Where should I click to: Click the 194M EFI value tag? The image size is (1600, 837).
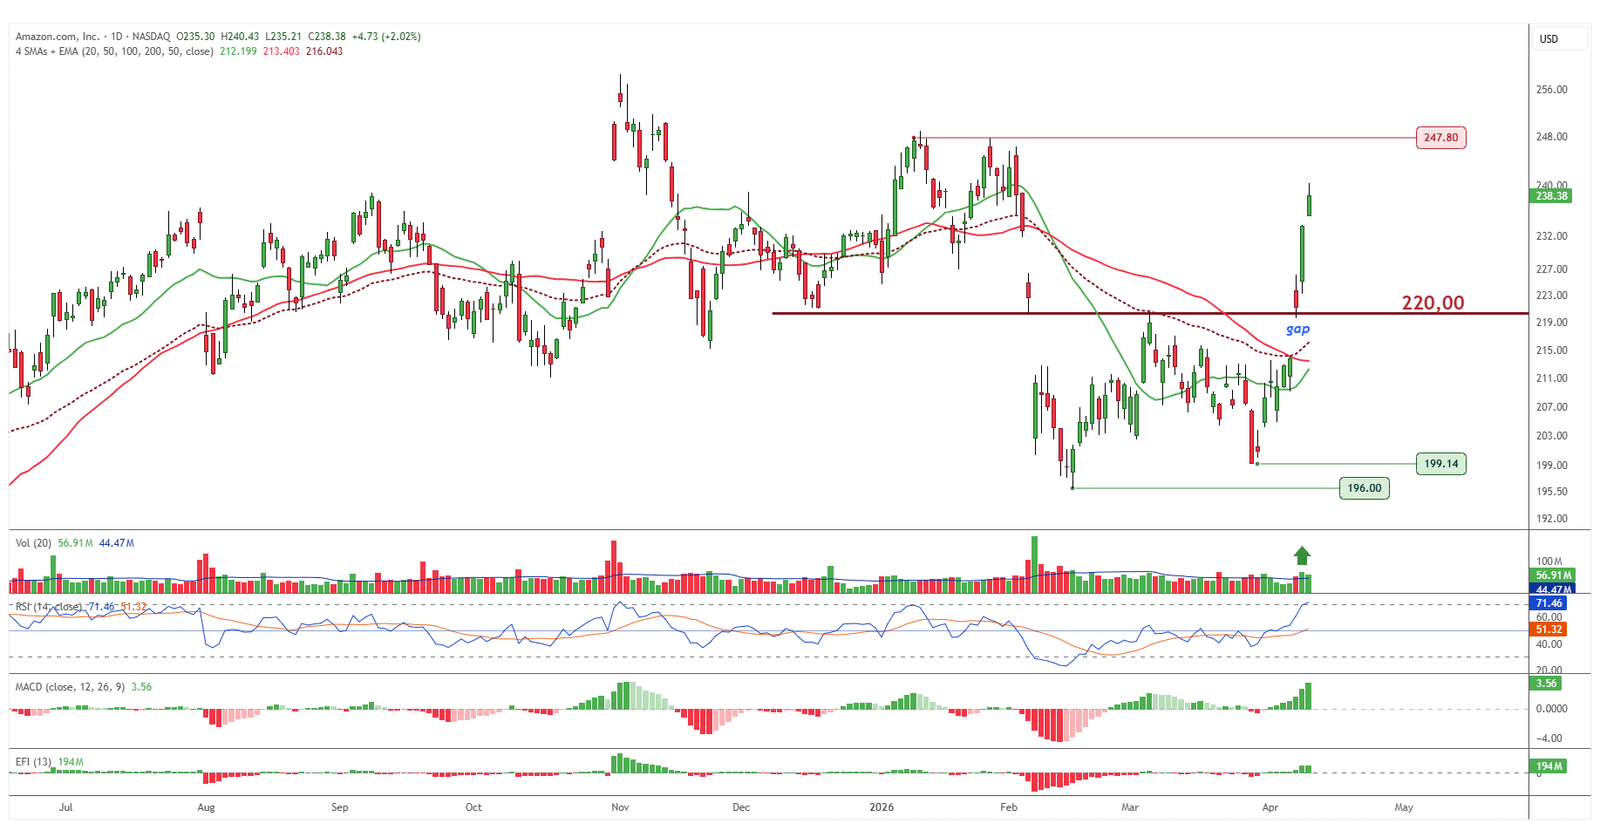coord(1549,766)
